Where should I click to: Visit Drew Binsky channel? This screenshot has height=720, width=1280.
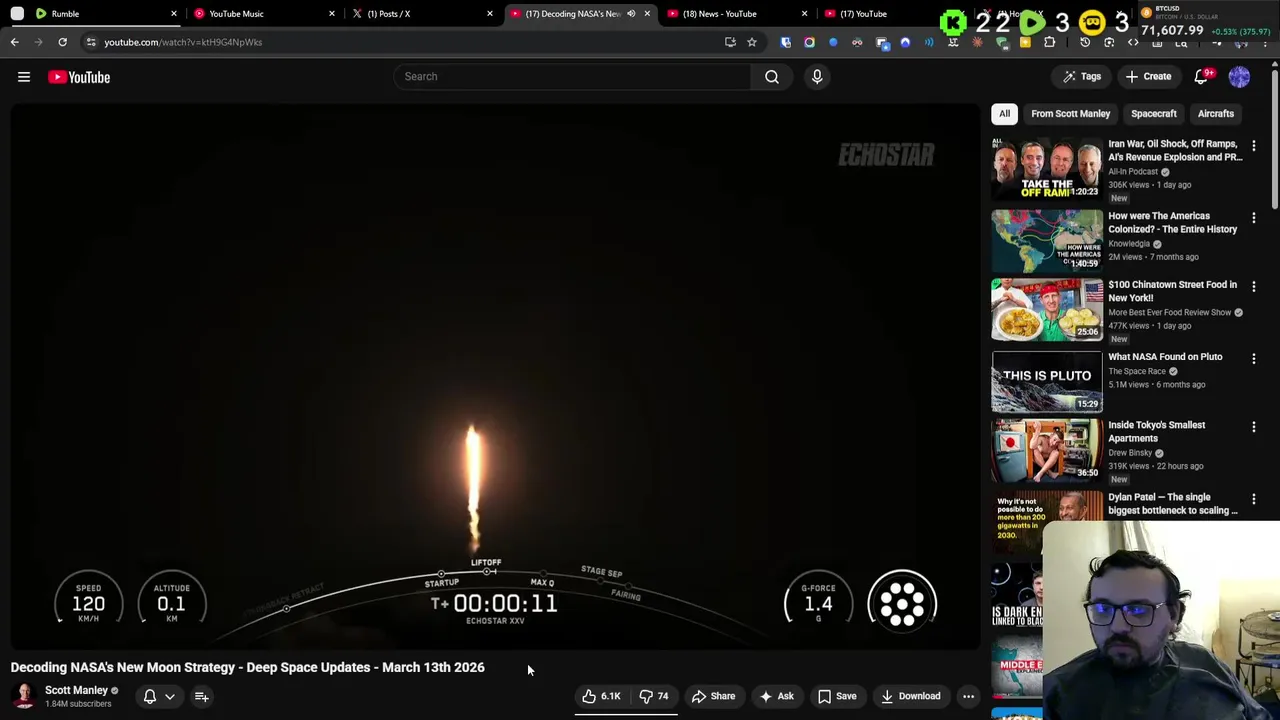[1130, 452]
